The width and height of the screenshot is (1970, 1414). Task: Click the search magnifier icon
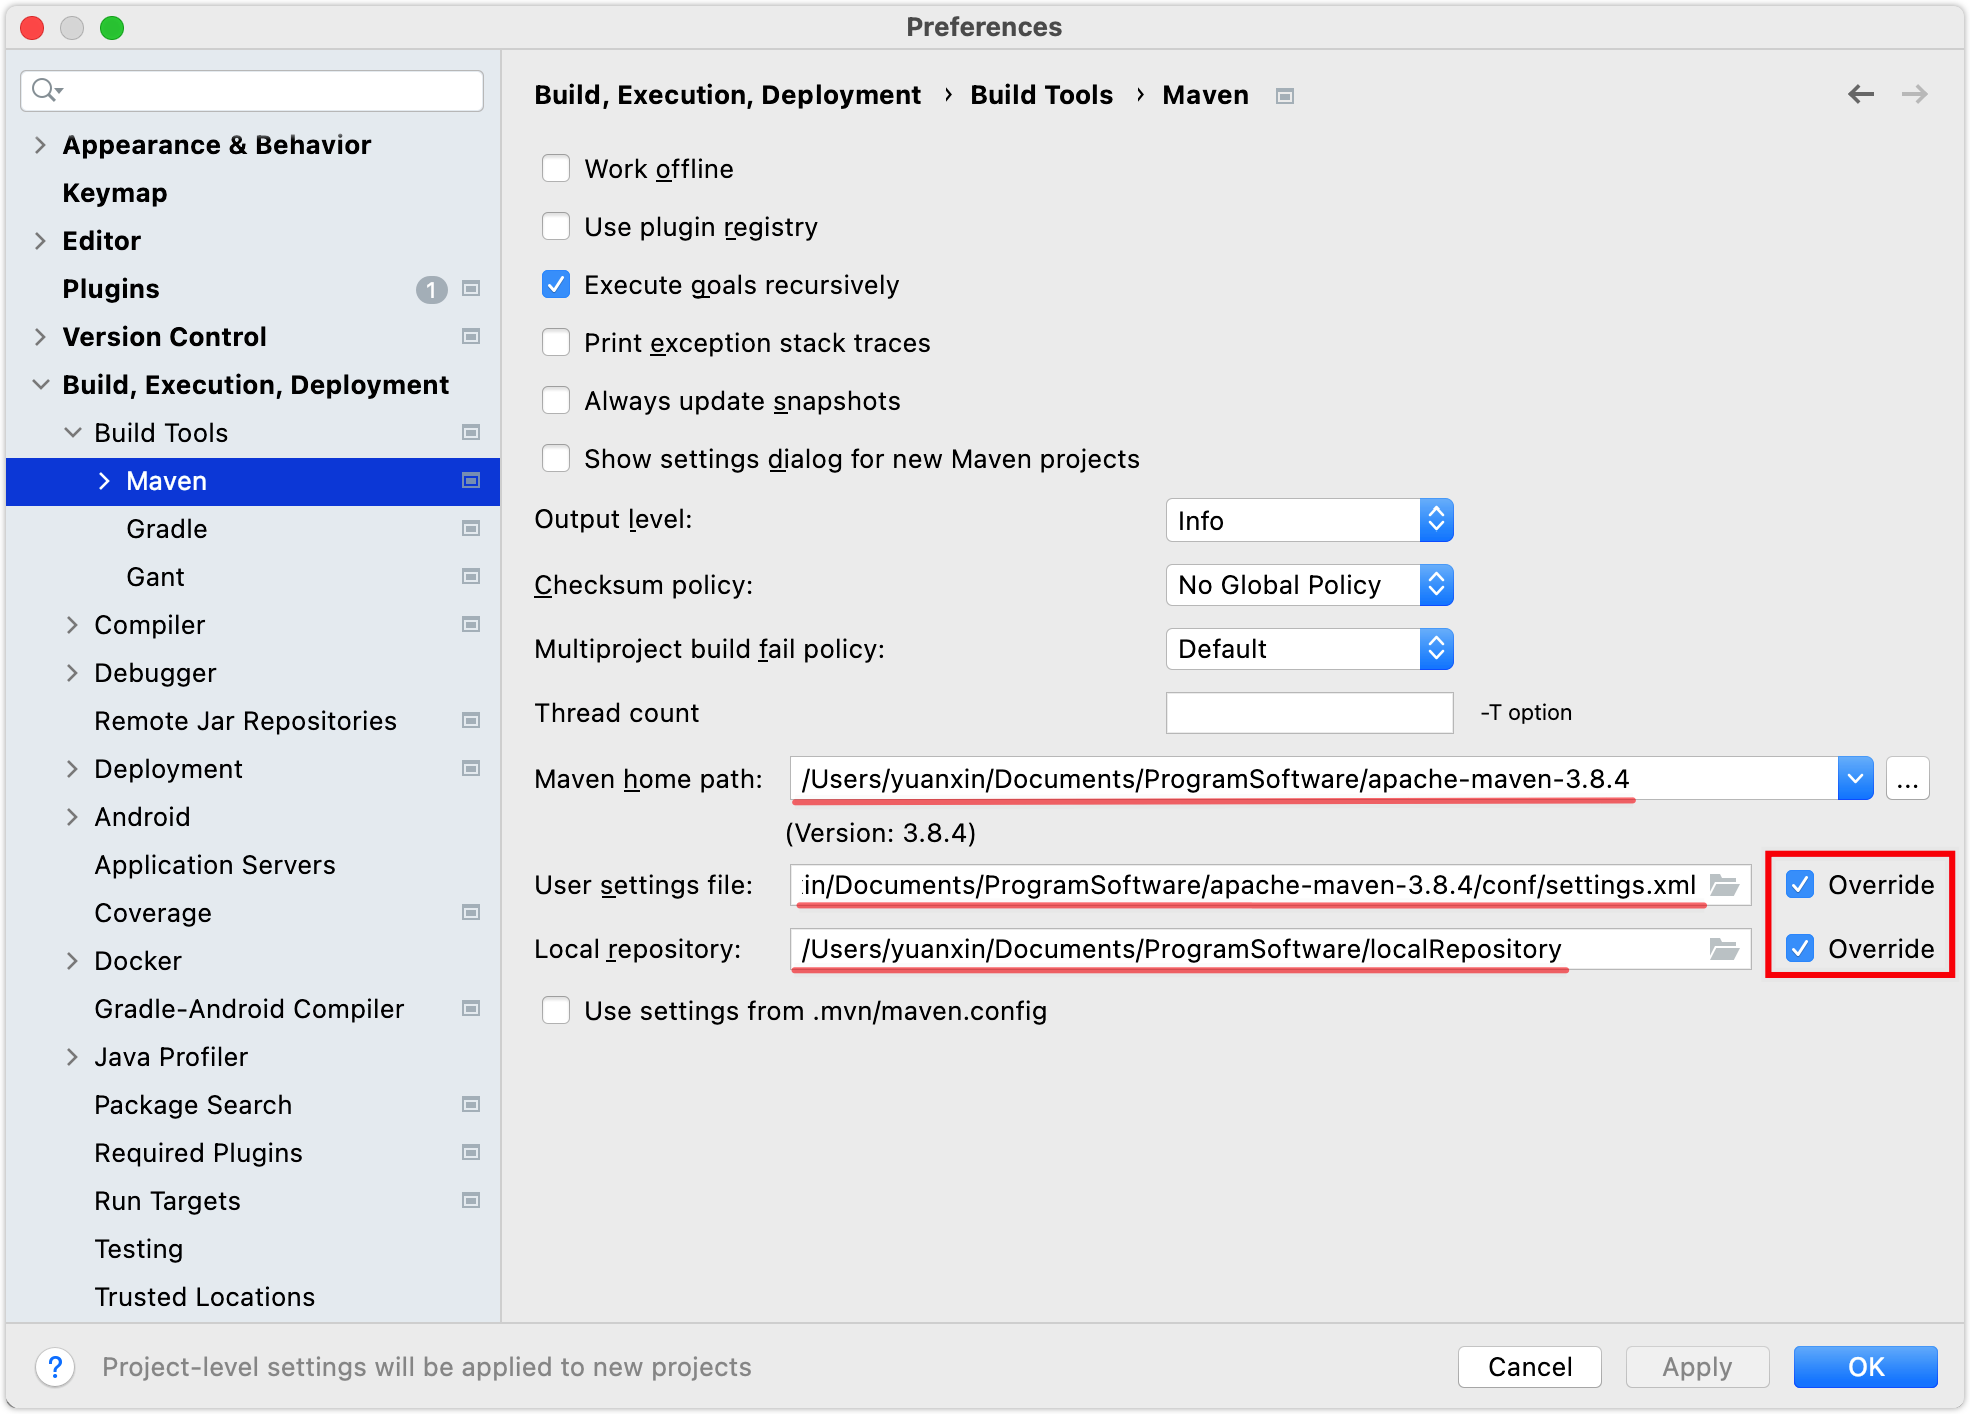(46, 90)
